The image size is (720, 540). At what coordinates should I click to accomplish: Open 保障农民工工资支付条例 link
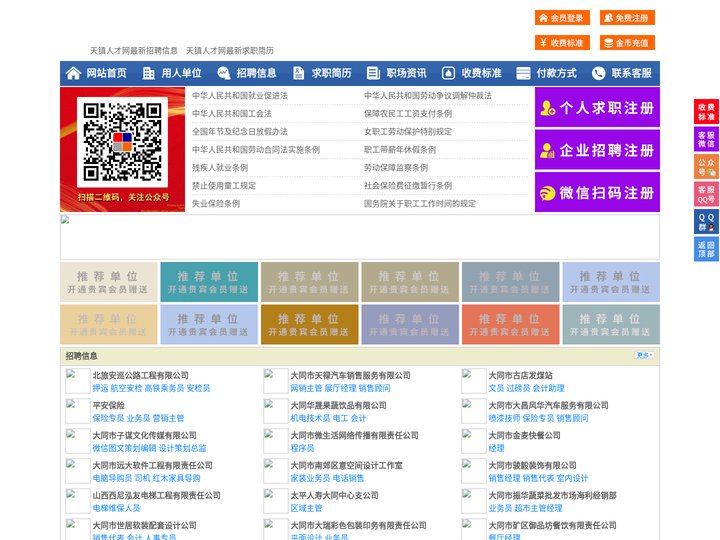pos(408,113)
